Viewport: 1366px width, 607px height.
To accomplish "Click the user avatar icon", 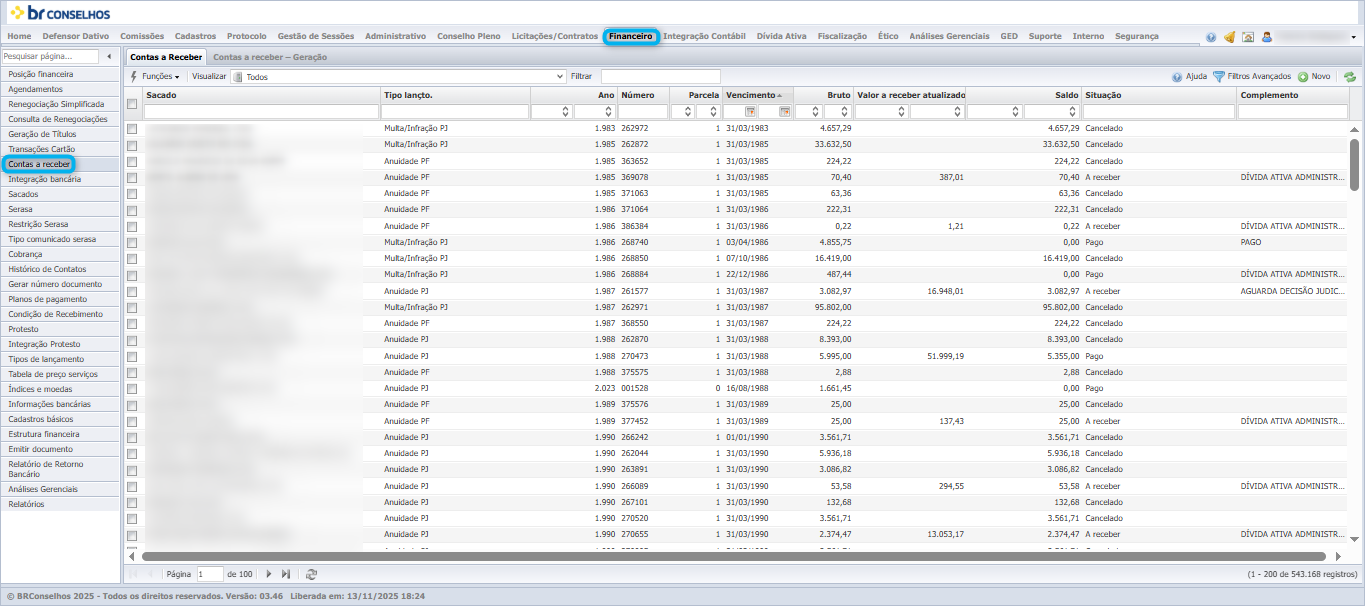I will 1266,37.
